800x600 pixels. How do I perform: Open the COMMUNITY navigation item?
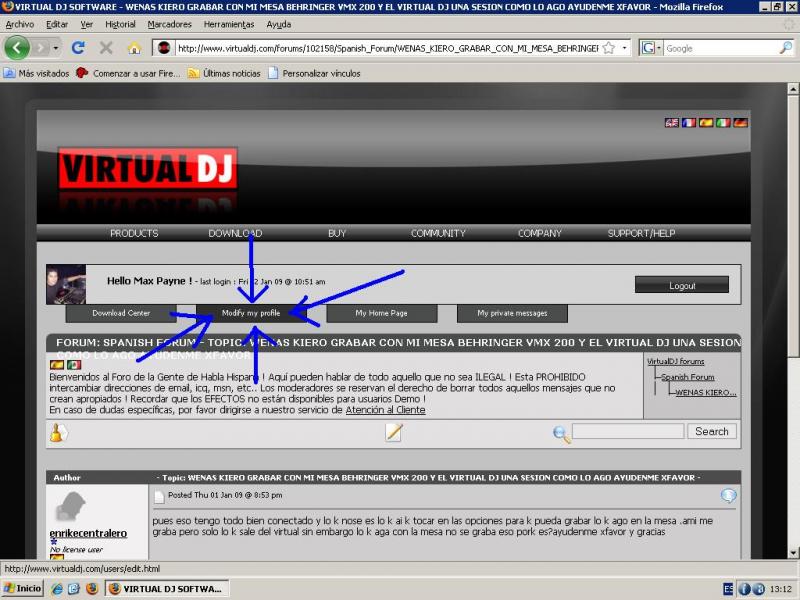tap(438, 233)
